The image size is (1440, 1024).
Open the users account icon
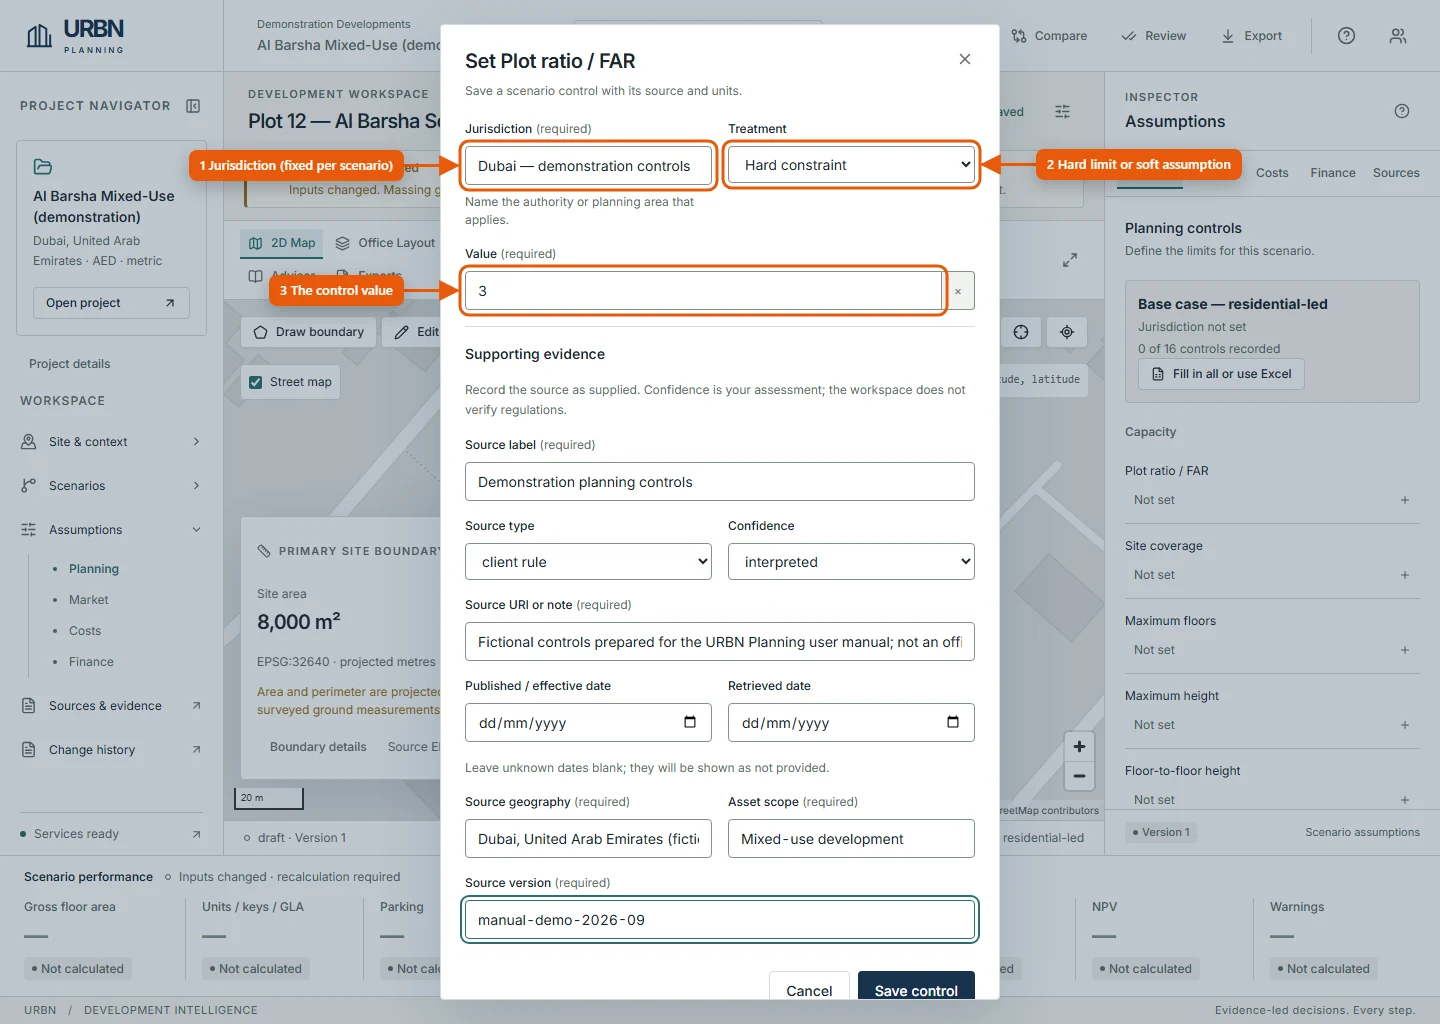(1398, 36)
